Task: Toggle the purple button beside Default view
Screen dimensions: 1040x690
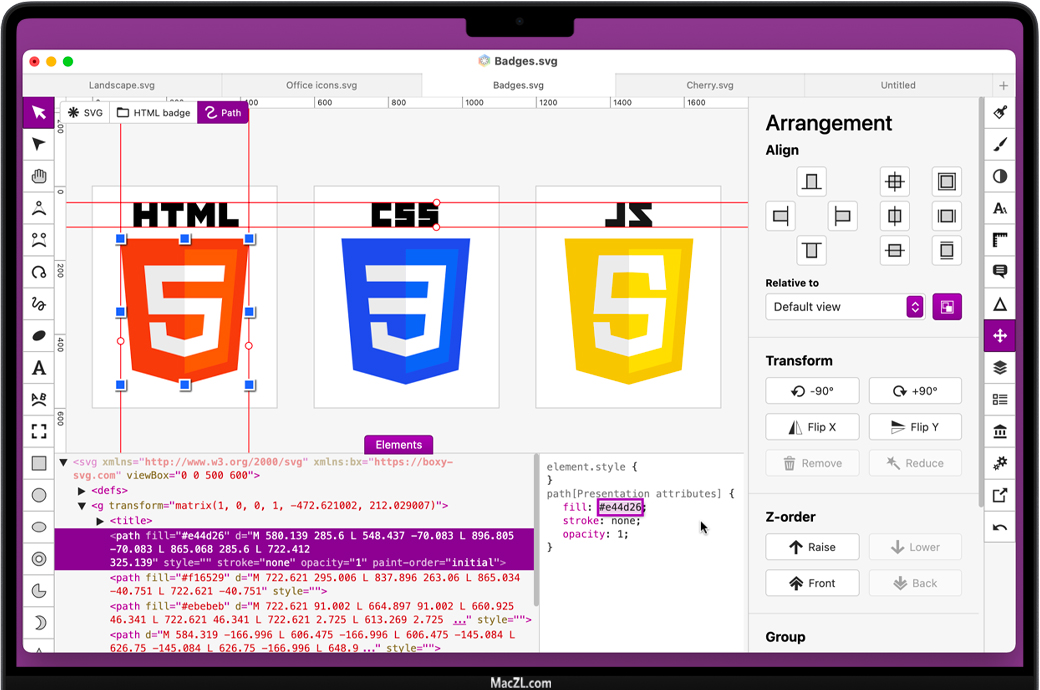Action: (946, 307)
